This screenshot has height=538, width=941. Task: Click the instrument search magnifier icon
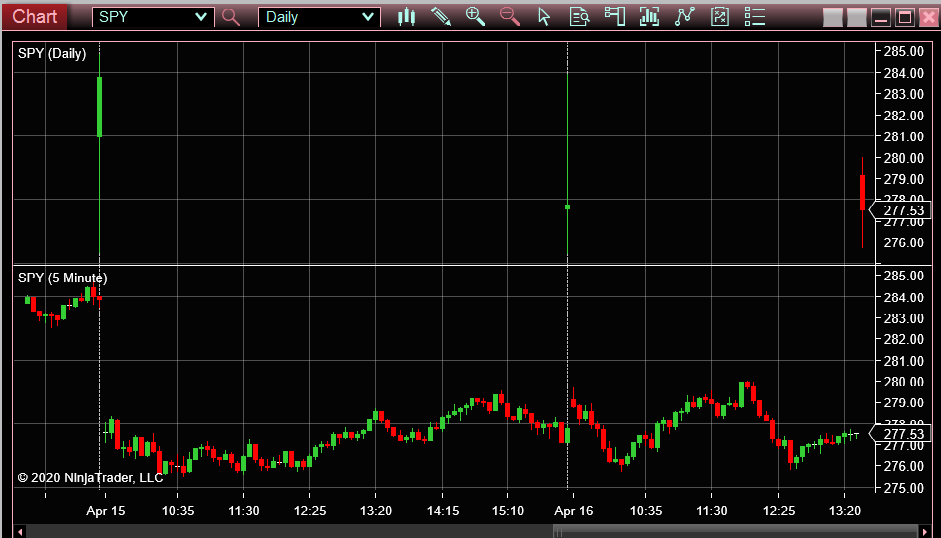[231, 17]
